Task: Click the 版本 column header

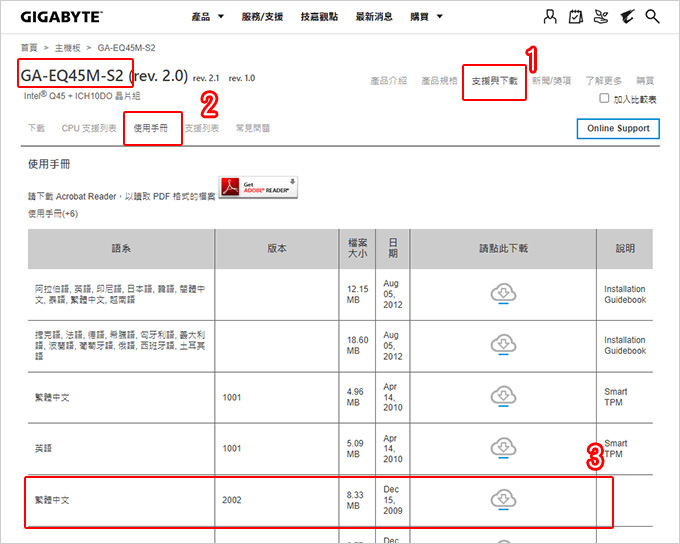Action: [x=277, y=249]
